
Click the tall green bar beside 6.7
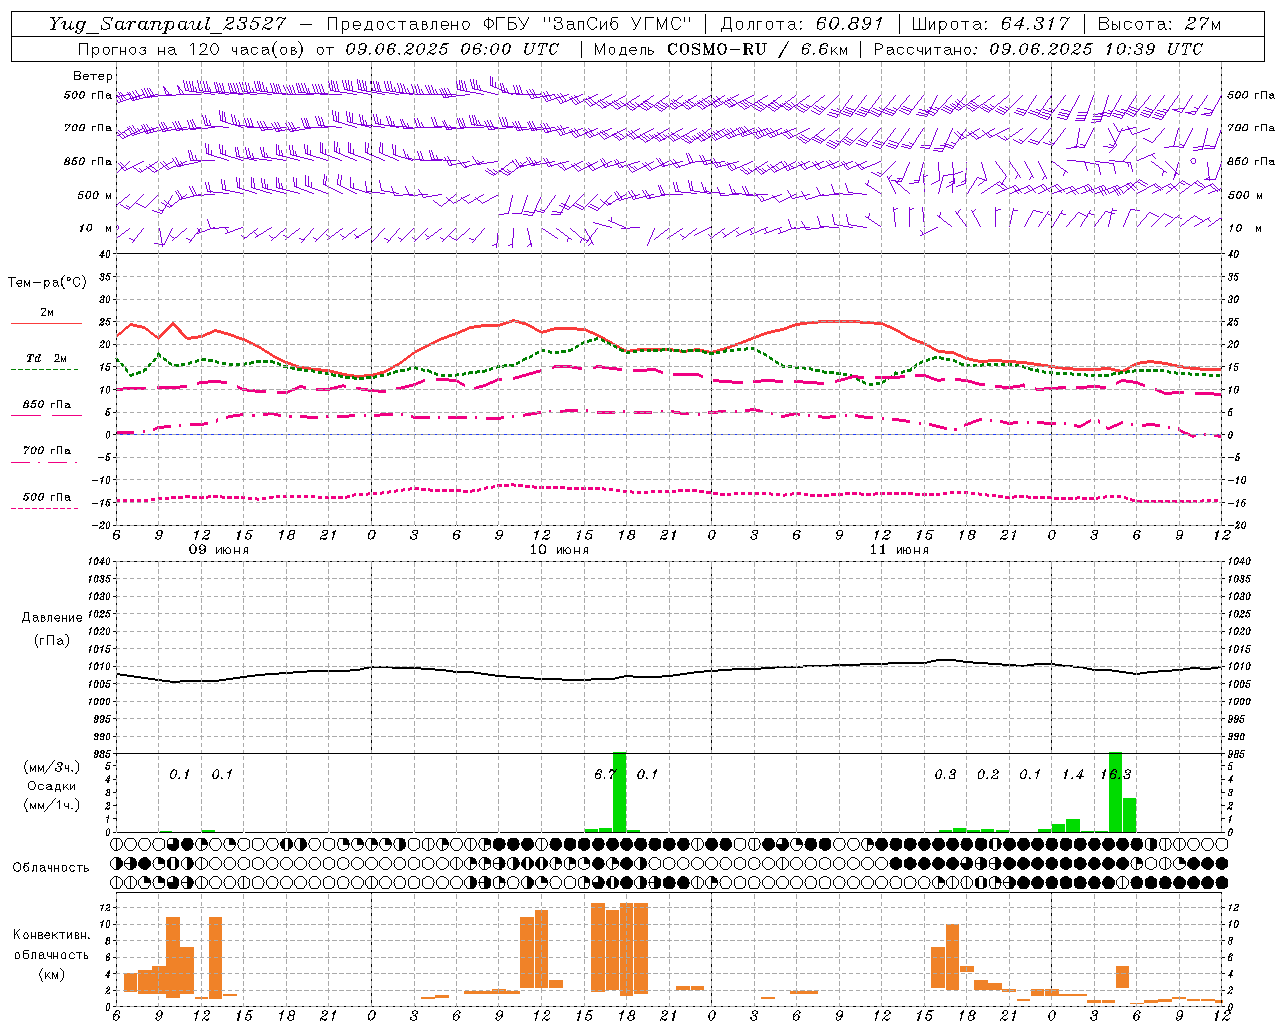click(x=619, y=792)
